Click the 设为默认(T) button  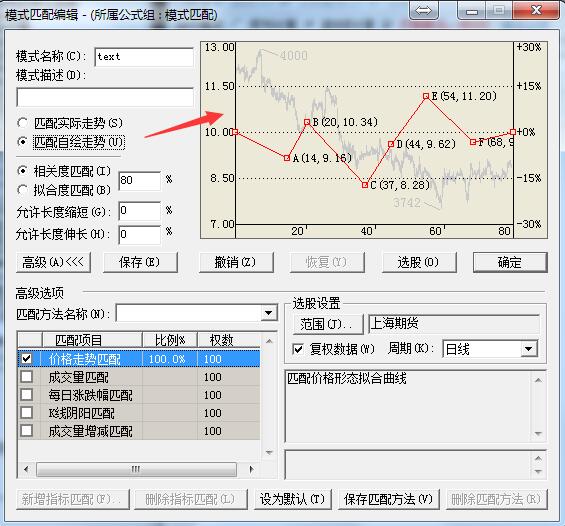pyautogui.click(x=292, y=499)
